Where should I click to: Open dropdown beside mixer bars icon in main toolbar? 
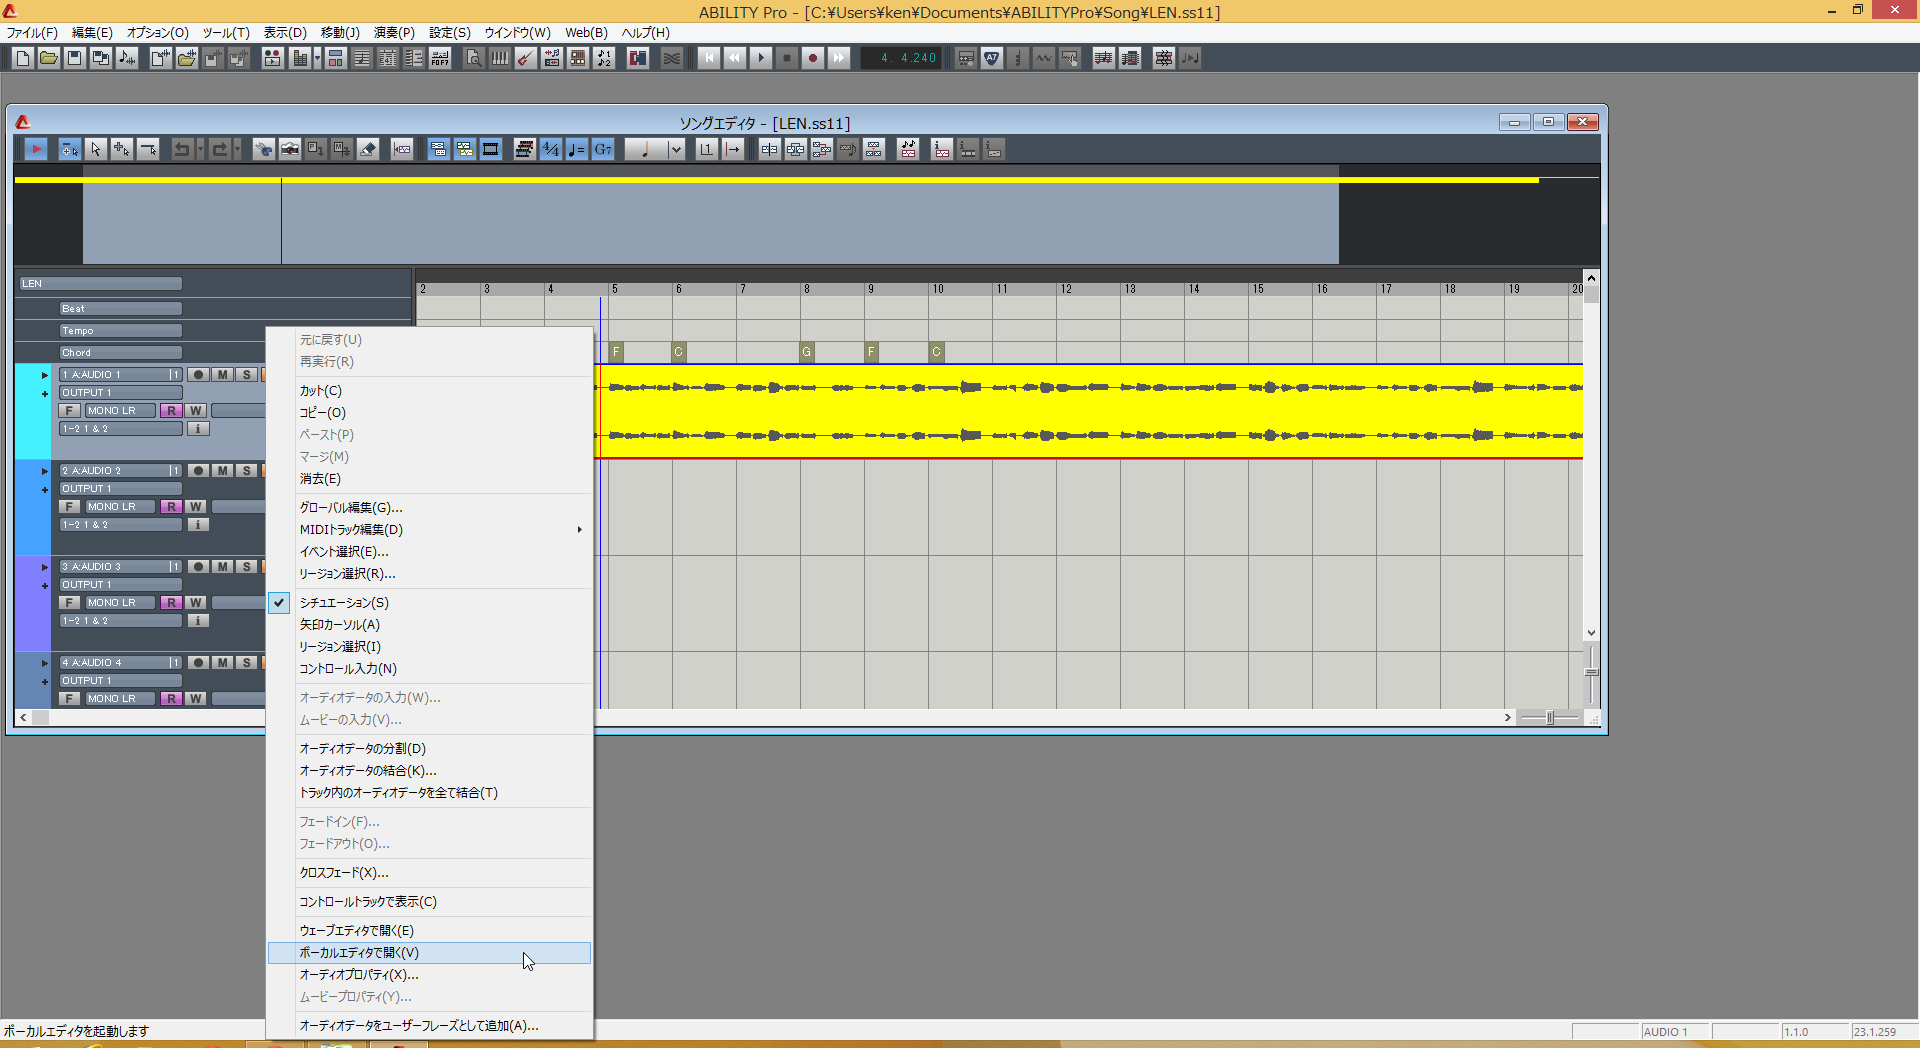[317, 58]
